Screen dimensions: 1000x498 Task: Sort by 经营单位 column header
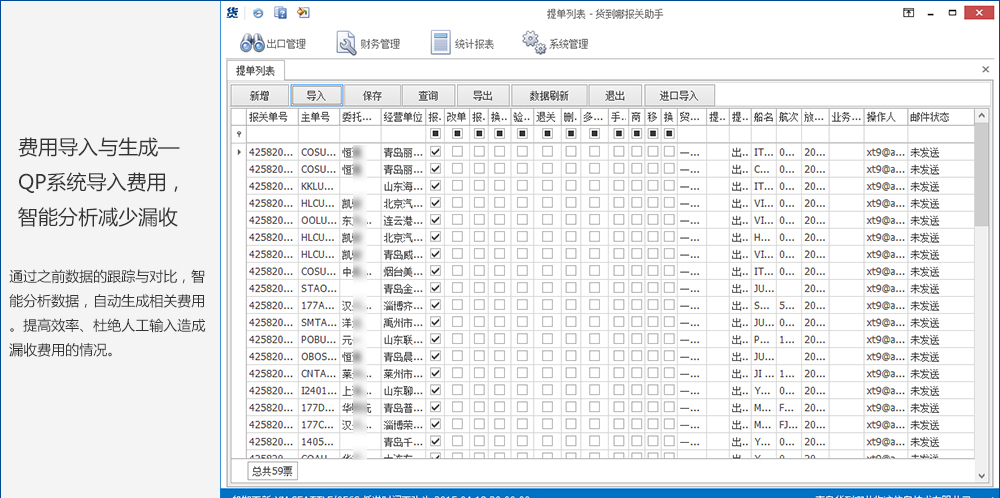403,117
